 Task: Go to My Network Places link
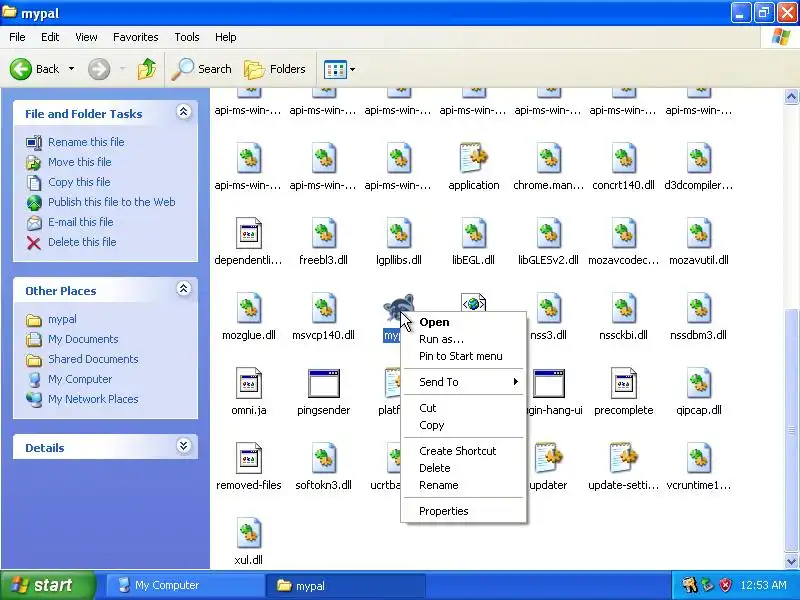93,399
